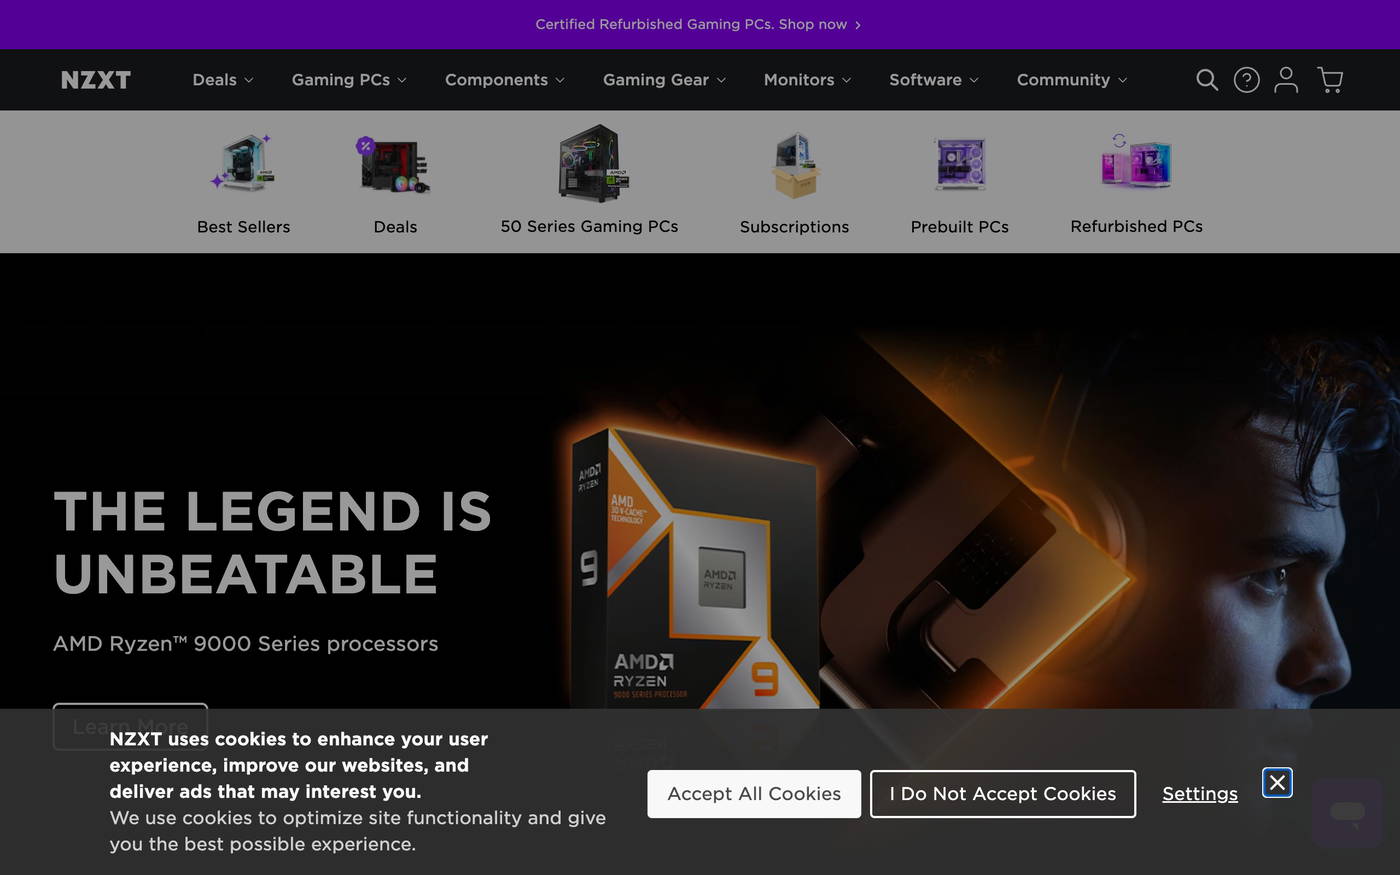Select the 50 Series Gaming PCs thumbnail
The image size is (1400, 875).
(x=590, y=163)
